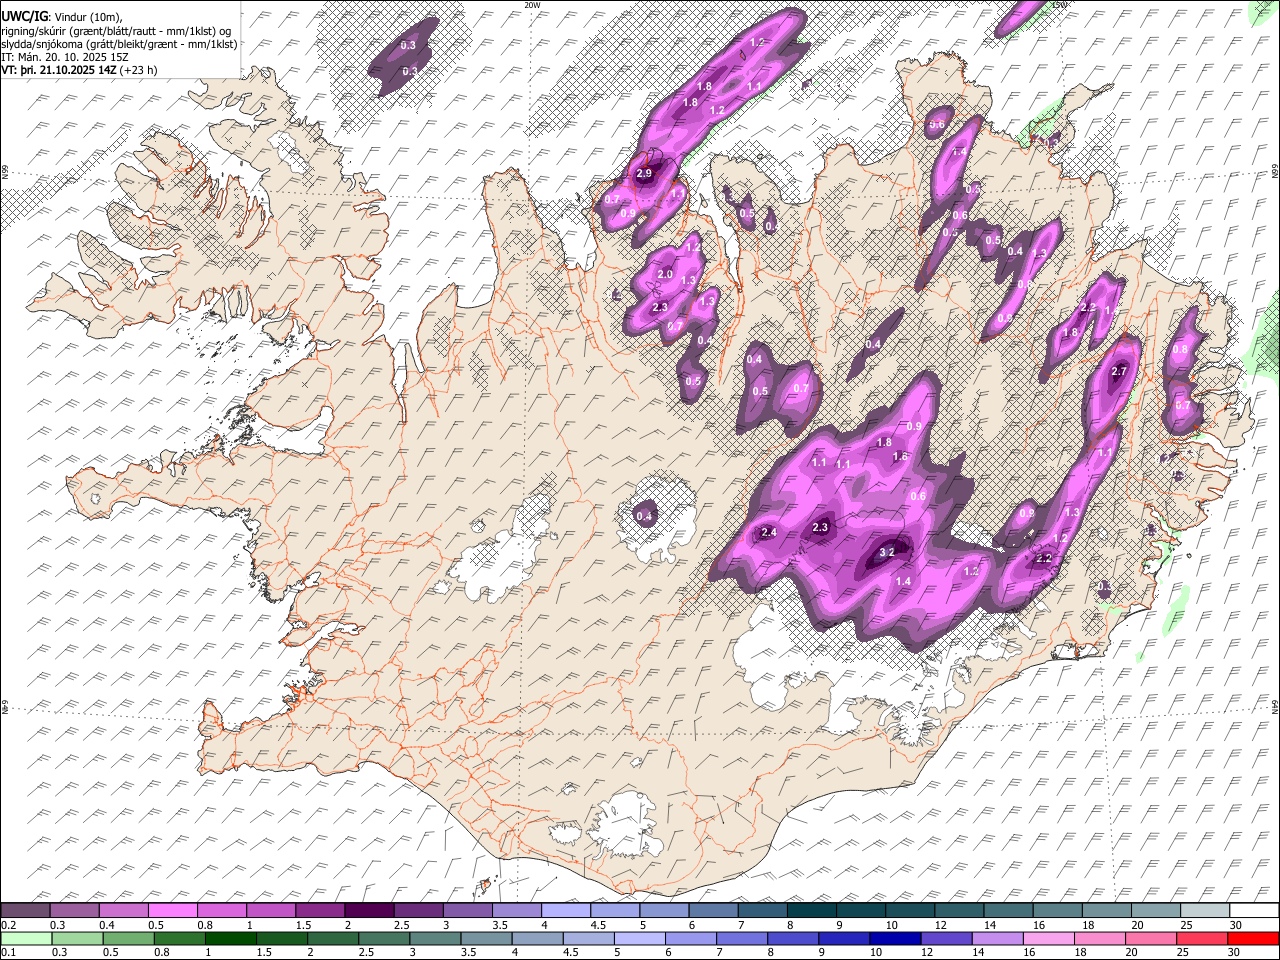Click the 64N latitude label on right edge
Screen dimensions: 1280x960
[1275, 705]
